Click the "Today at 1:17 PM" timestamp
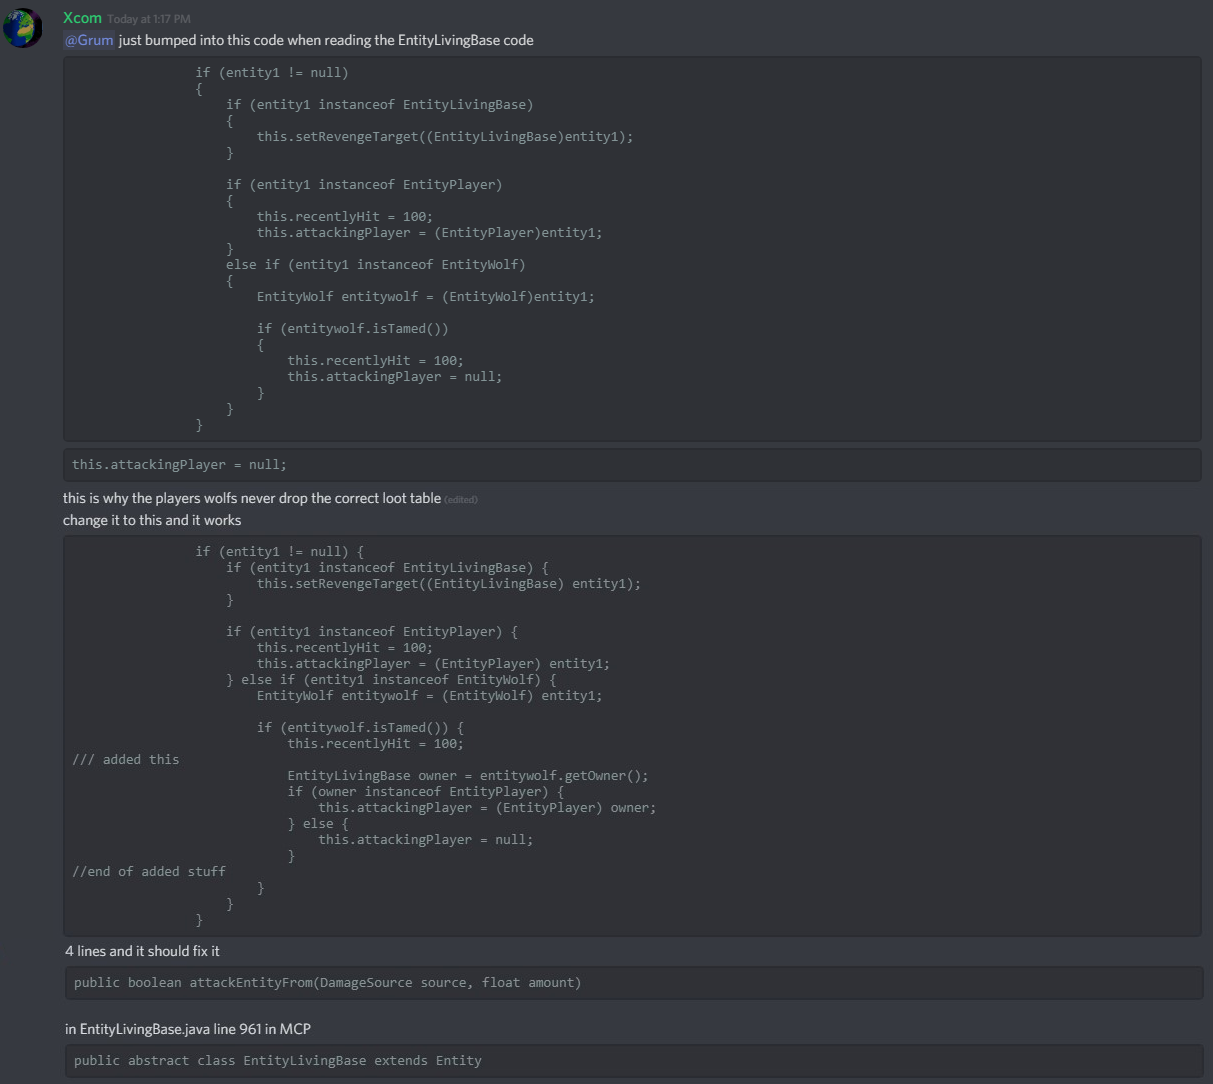The height and width of the screenshot is (1084, 1213). point(148,19)
